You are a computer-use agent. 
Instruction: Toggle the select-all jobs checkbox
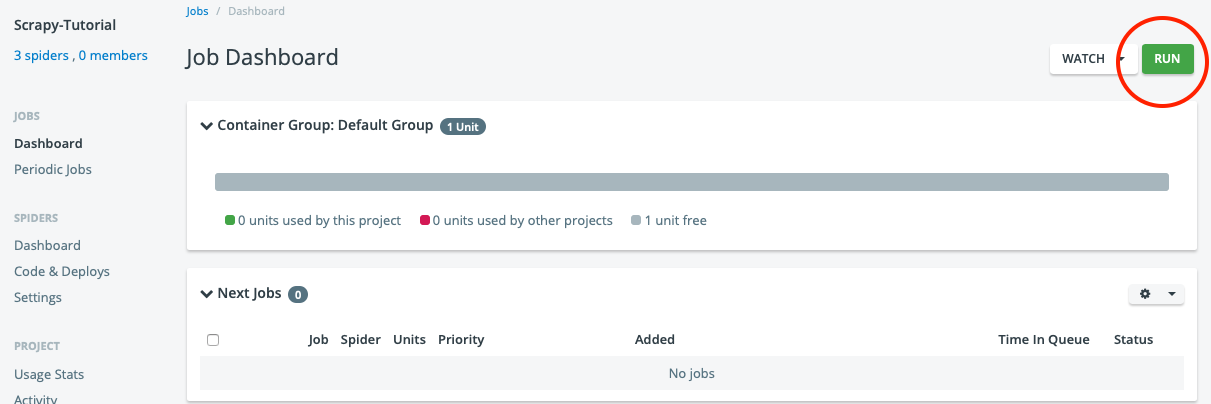[x=213, y=340]
